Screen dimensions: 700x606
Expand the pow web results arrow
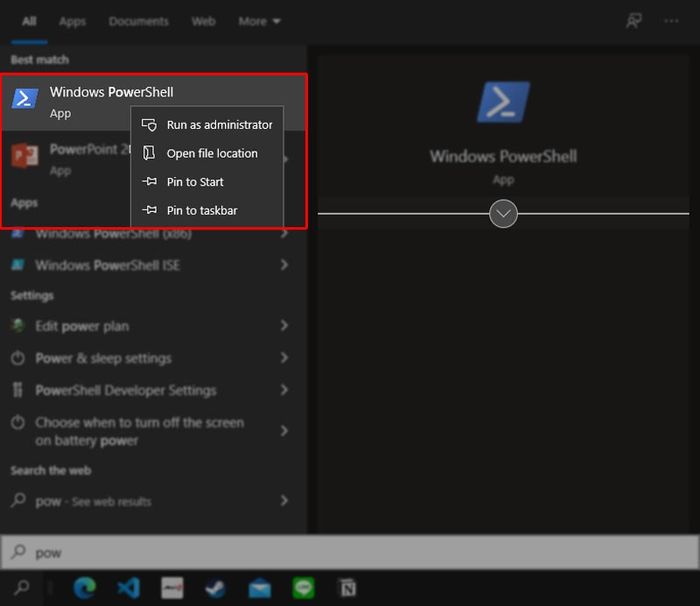tap(284, 501)
